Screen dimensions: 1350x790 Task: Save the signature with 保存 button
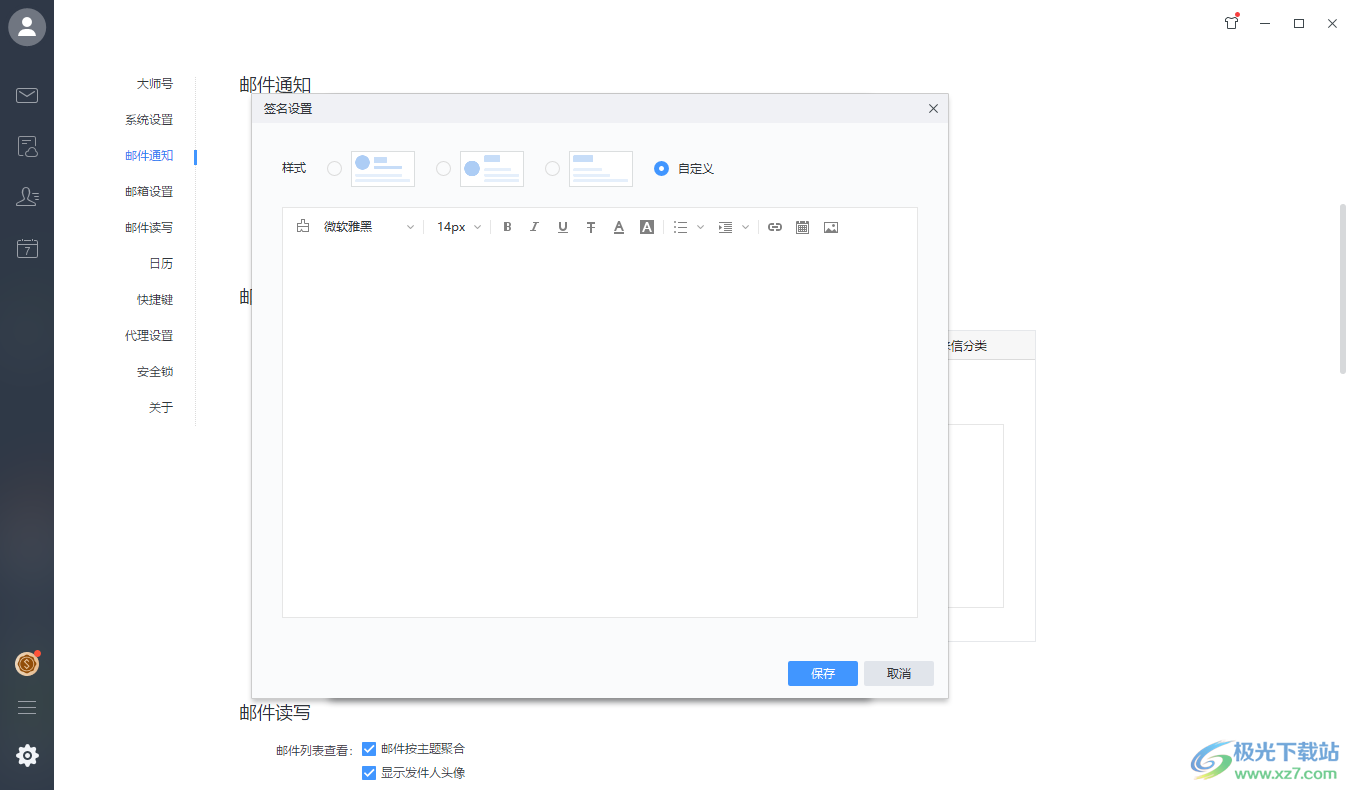point(823,674)
